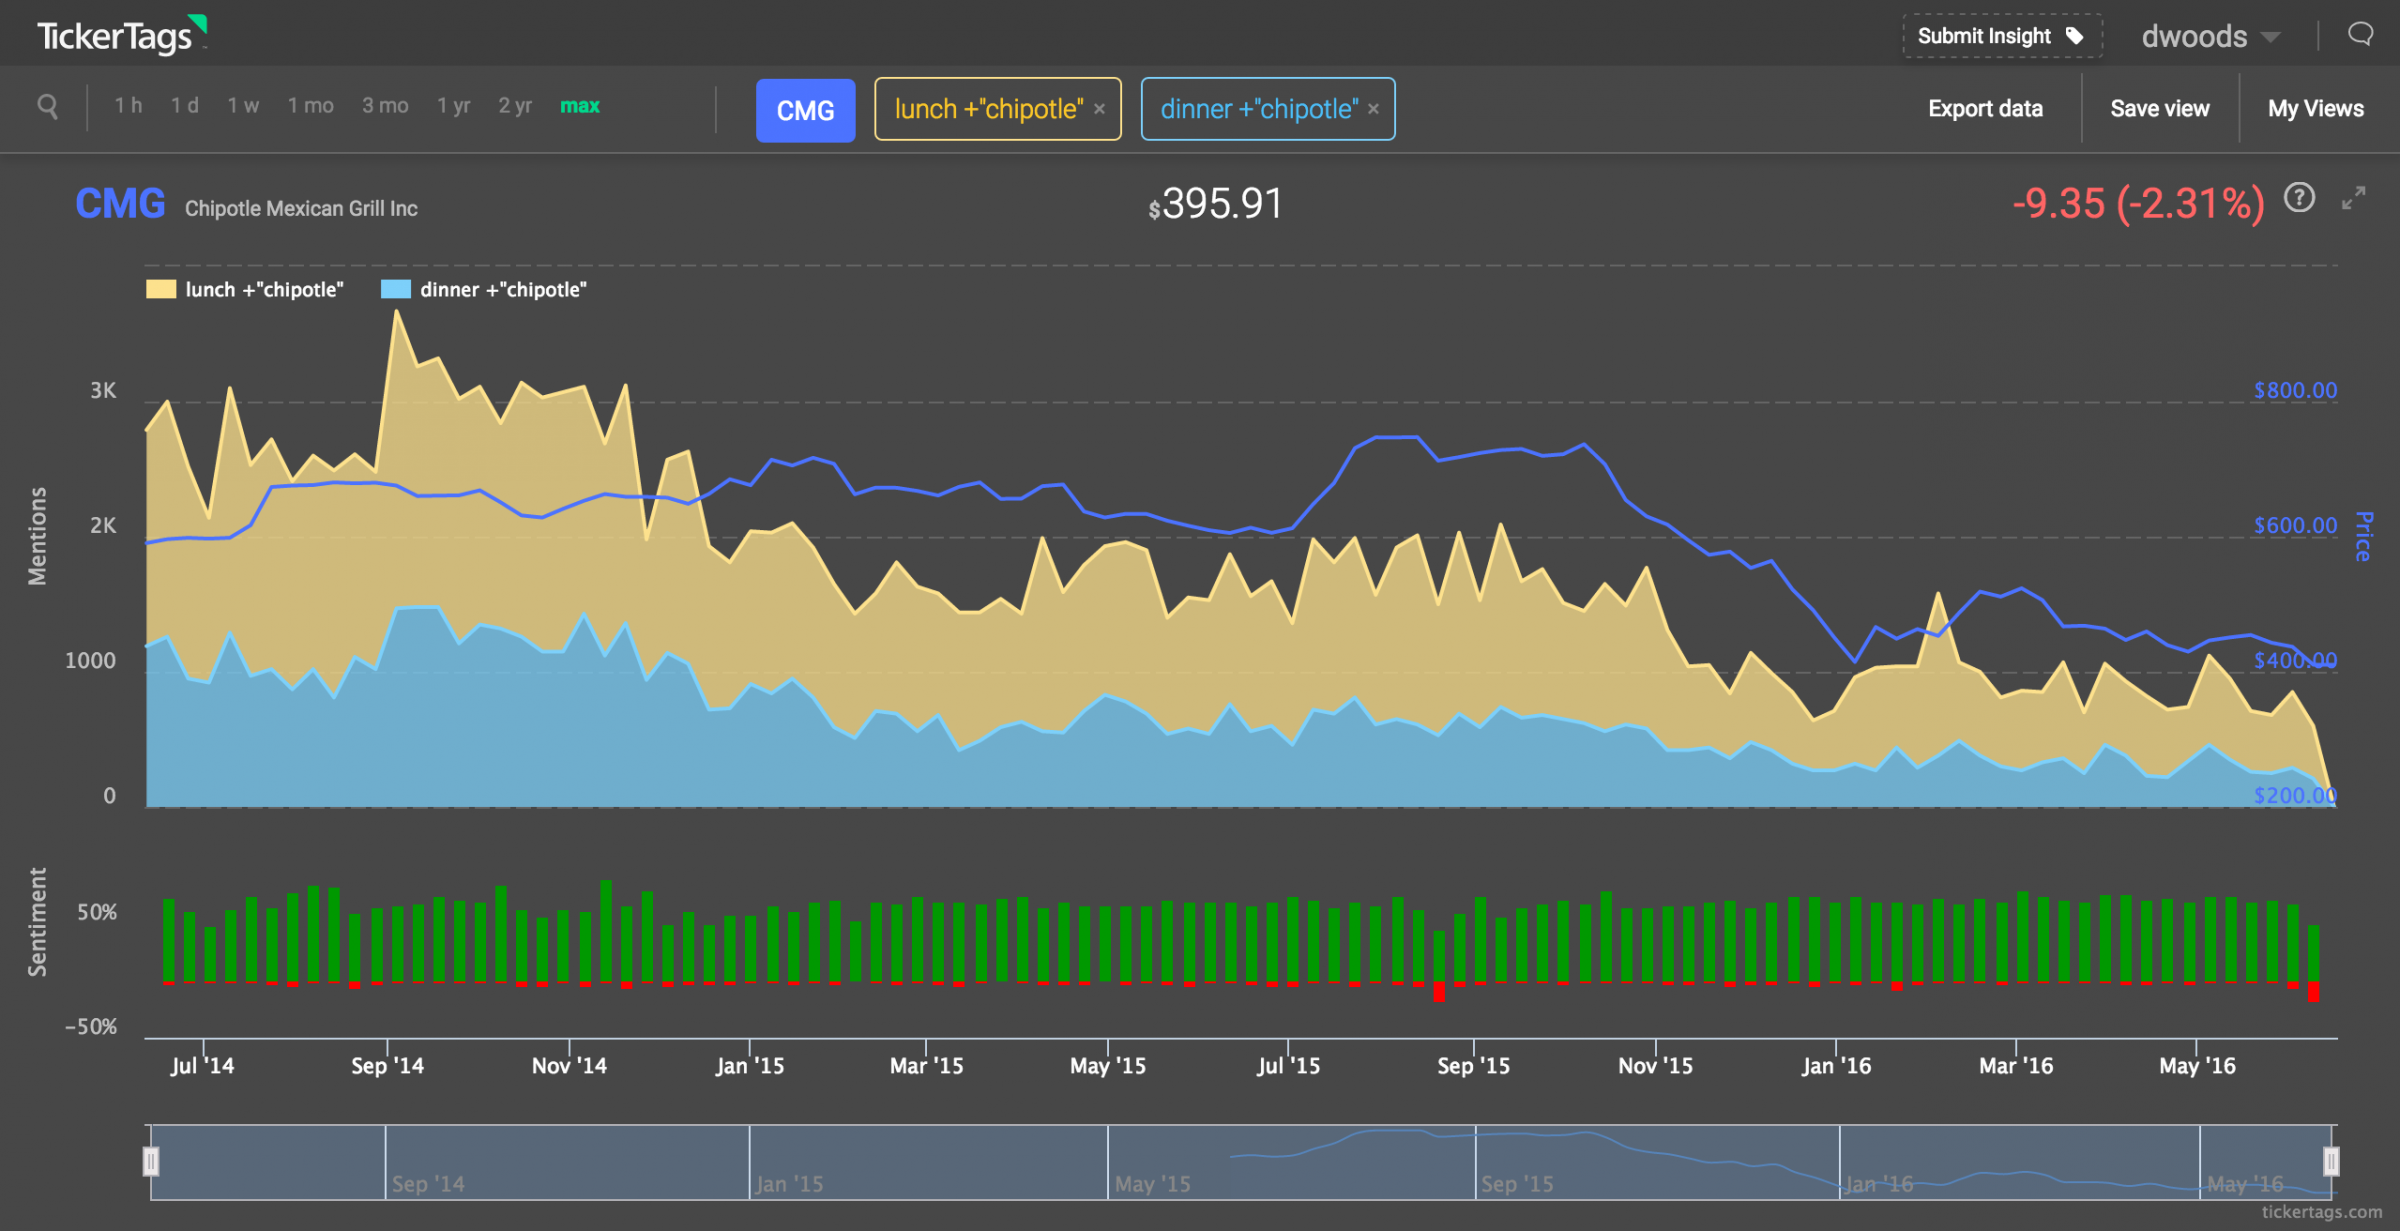Click the CMG ticker button
The height and width of the screenshot is (1231, 2400).
(x=805, y=110)
